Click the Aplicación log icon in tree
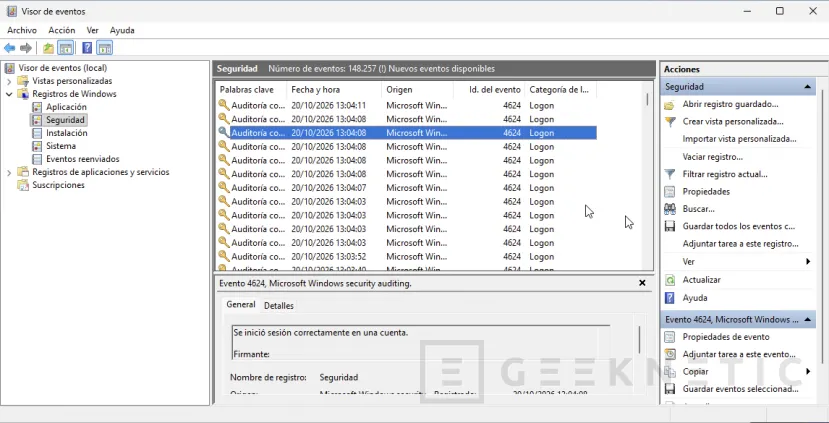The height and width of the screenshot is (423, 829). (x=36, y=107)
